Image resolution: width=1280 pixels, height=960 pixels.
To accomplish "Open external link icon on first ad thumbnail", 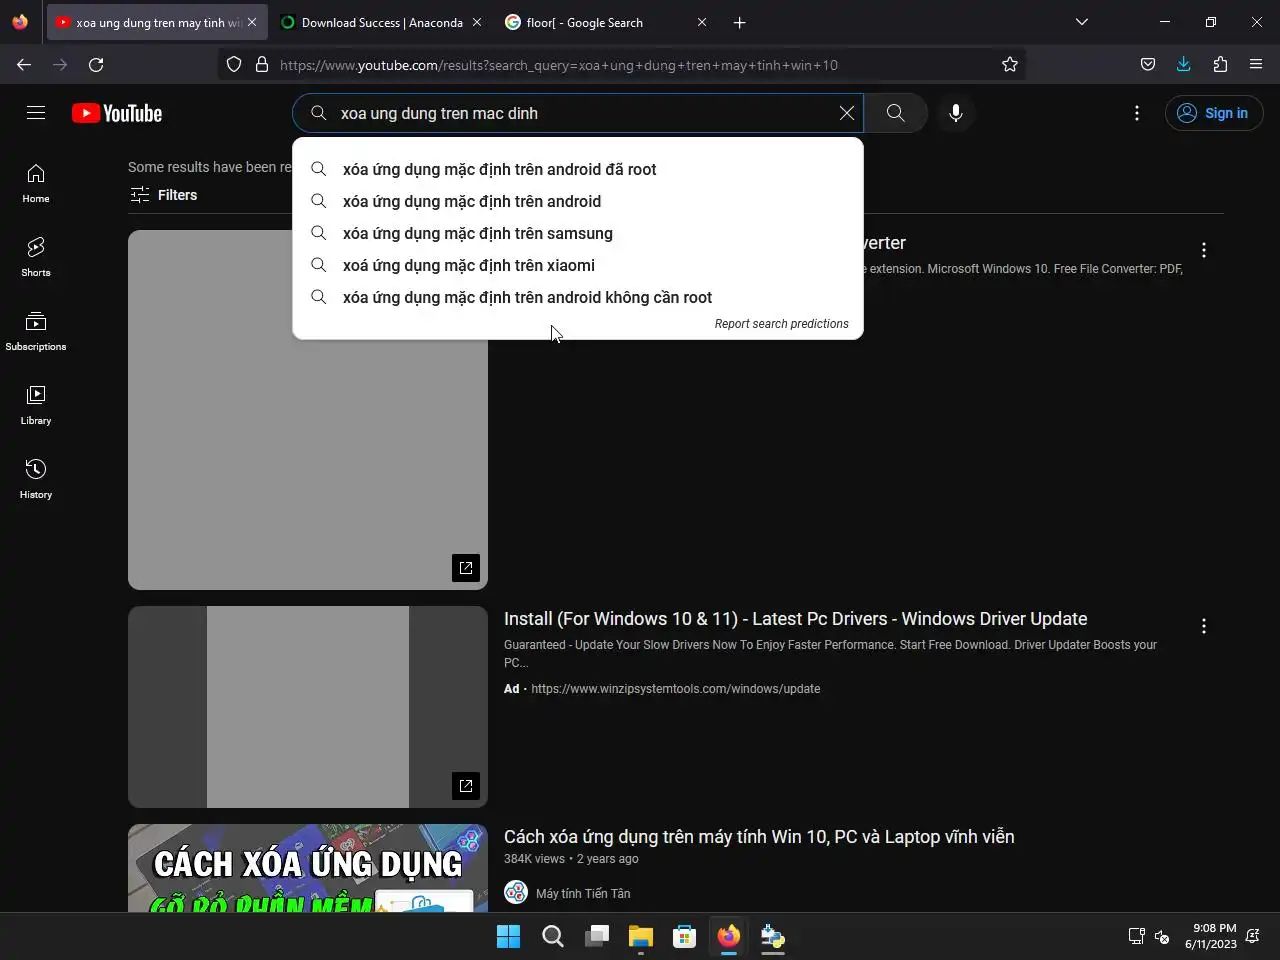I will pos(466,568).
